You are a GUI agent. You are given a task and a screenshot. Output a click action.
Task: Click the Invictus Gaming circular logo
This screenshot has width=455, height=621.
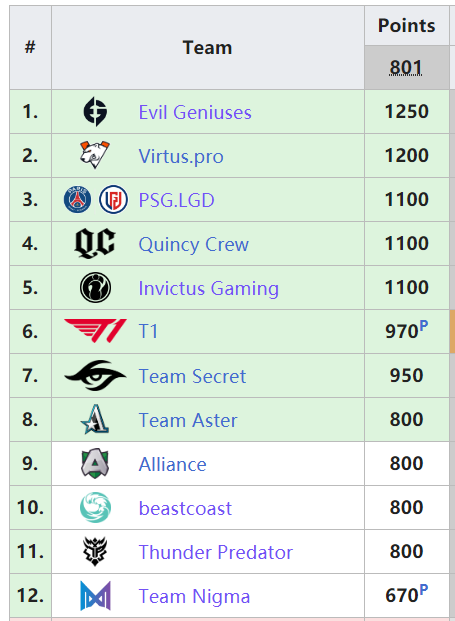point(95,288)
